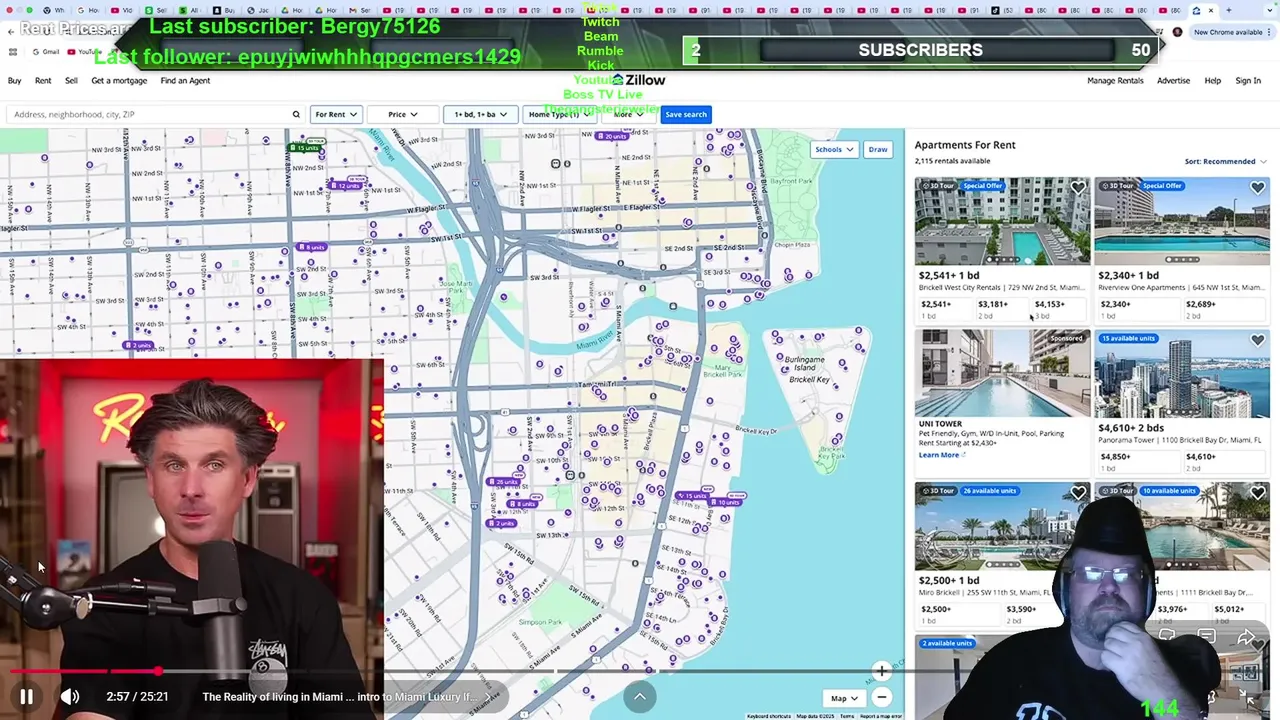Open Riverview One Apartments listing photo
The height and width of the screenshot is (720, 1280).
[x=1182, y=221]
